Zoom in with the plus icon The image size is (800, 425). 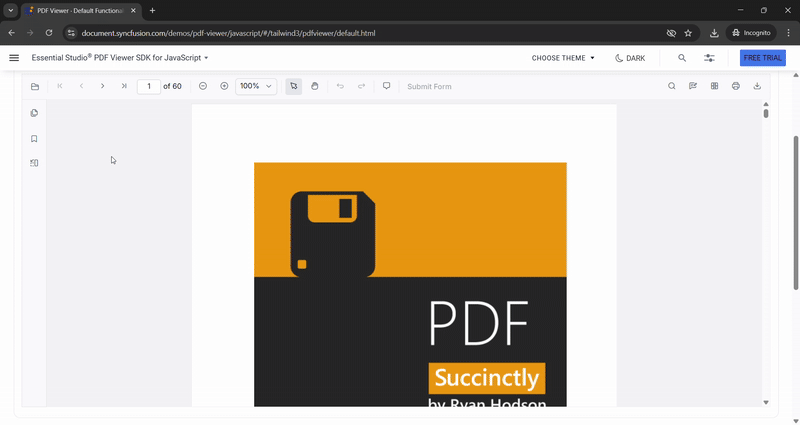(224, 87)
